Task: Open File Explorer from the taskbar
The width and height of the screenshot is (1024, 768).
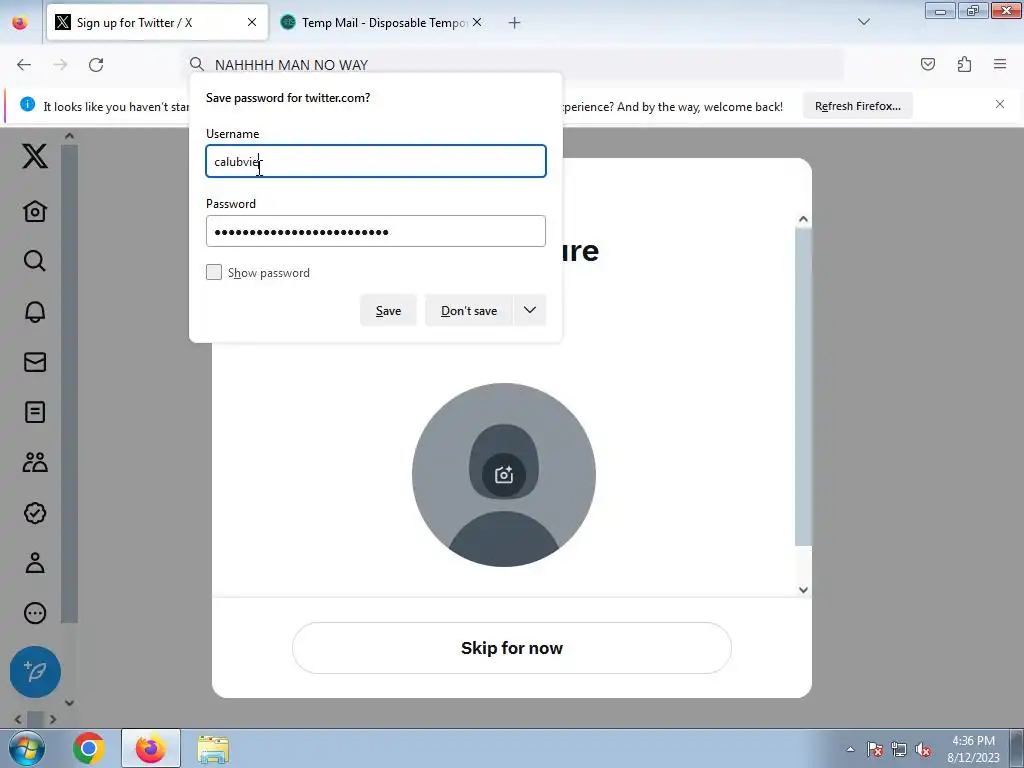Action: [x=214, y=749]
